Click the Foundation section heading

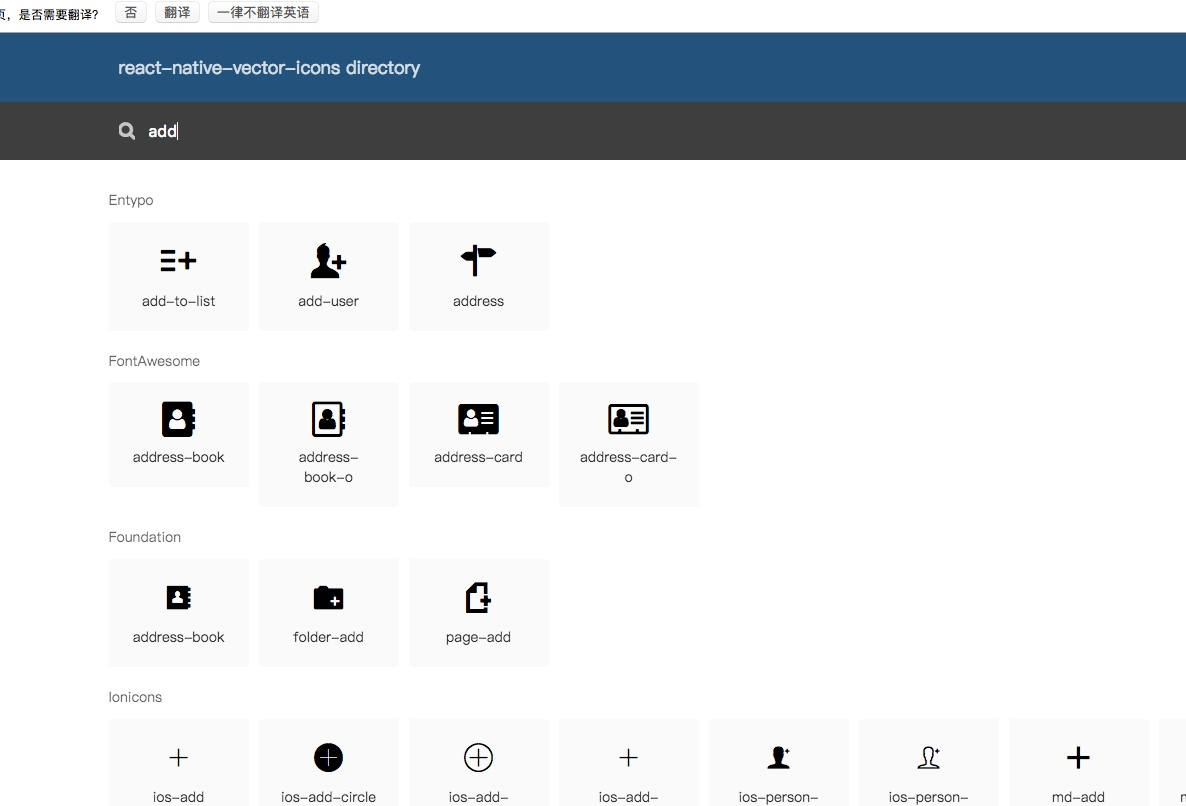(x=144, y=538)
